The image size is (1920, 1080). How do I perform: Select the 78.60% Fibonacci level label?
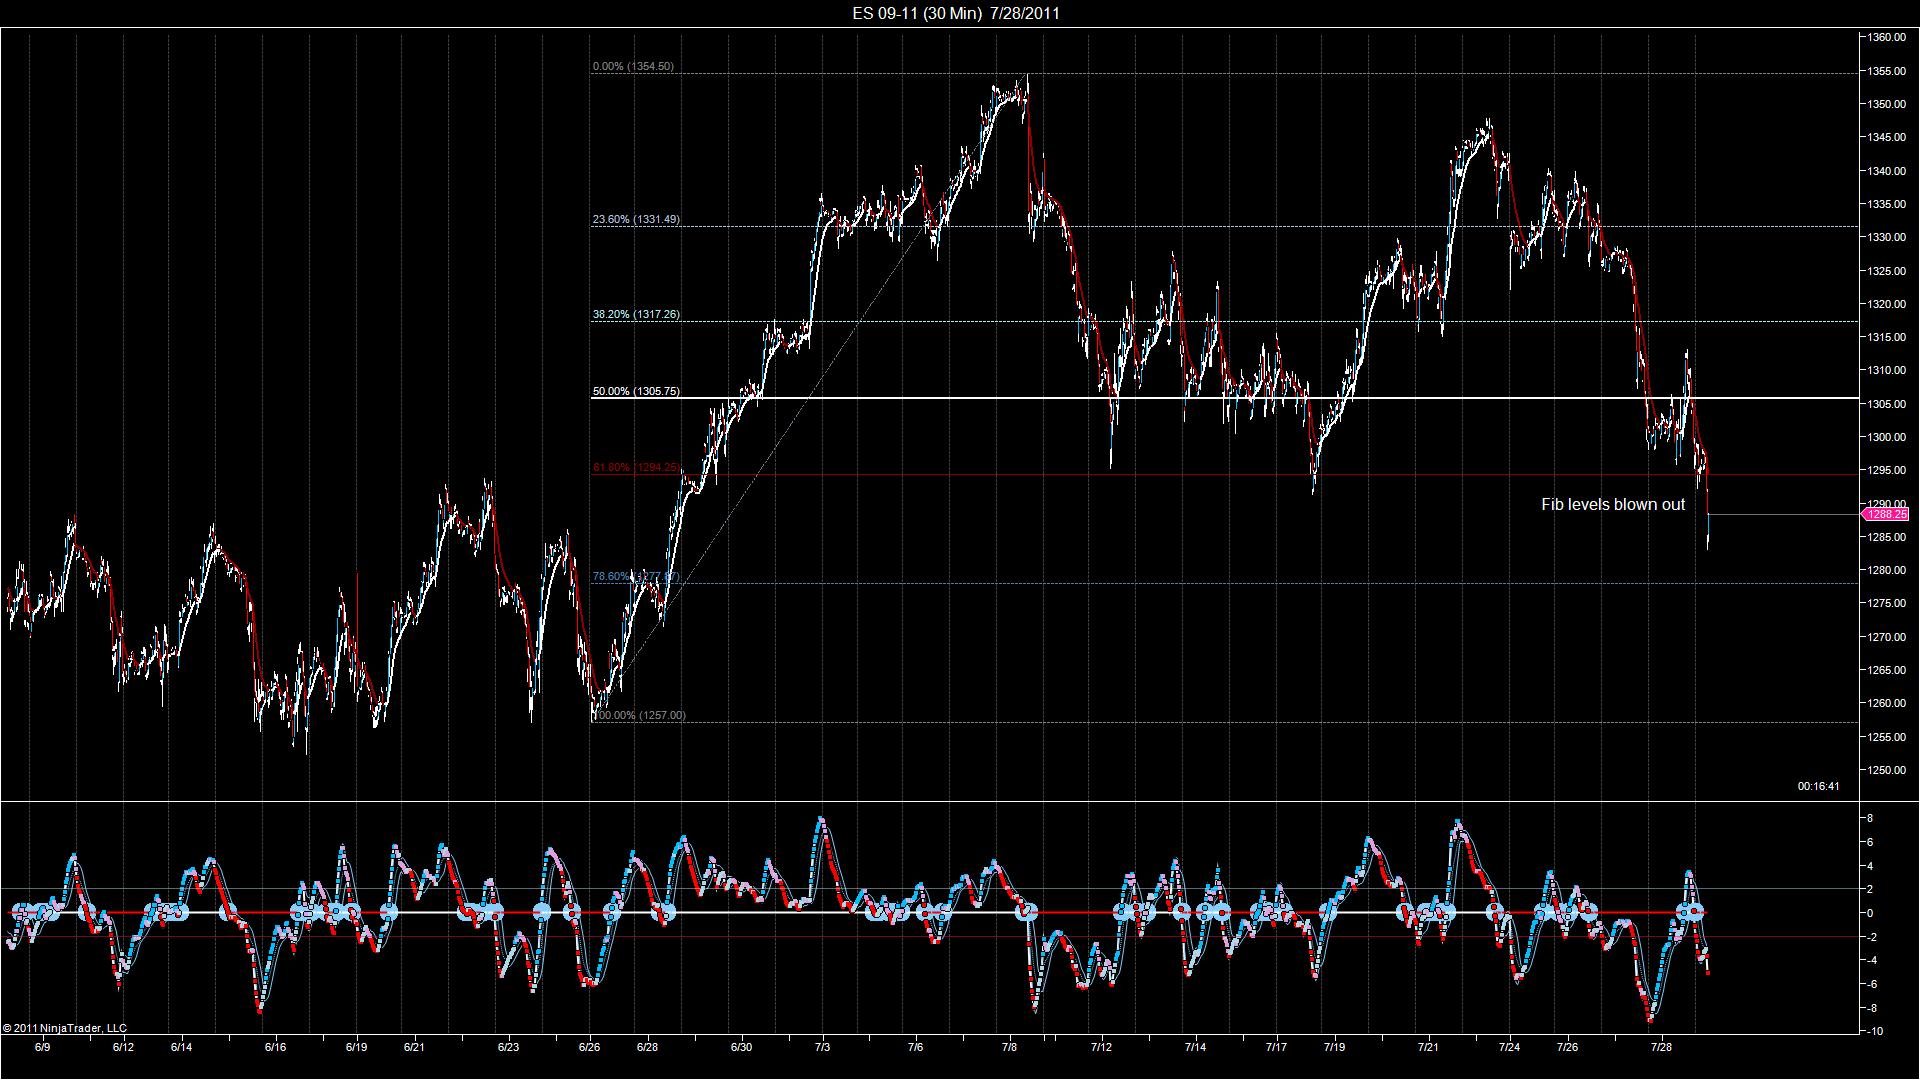click(x=636, y=576)
